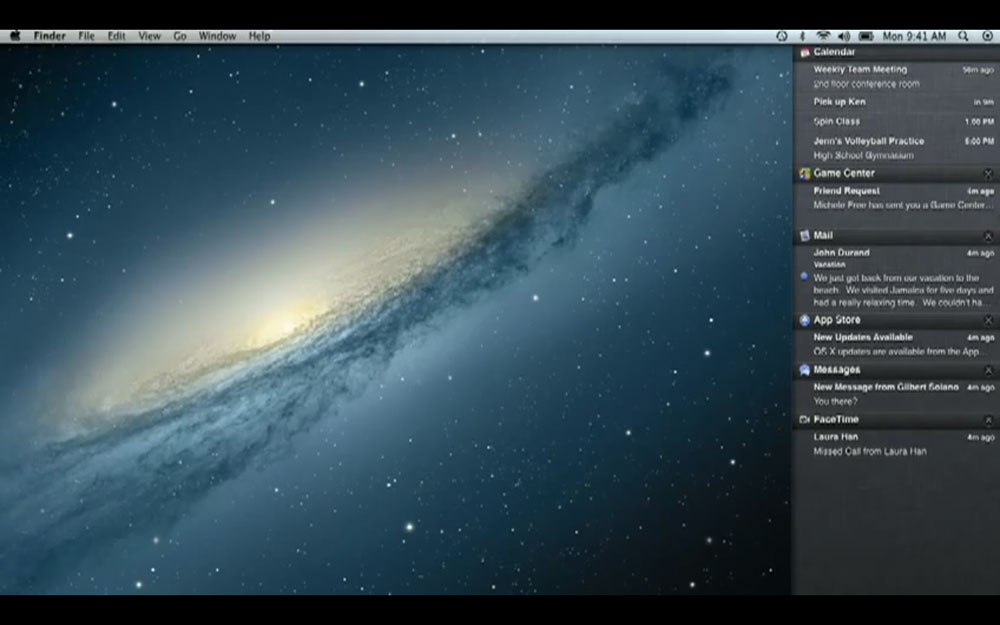
Task: Toggle the Notification Center icon
Action: [x=987, y=36]
